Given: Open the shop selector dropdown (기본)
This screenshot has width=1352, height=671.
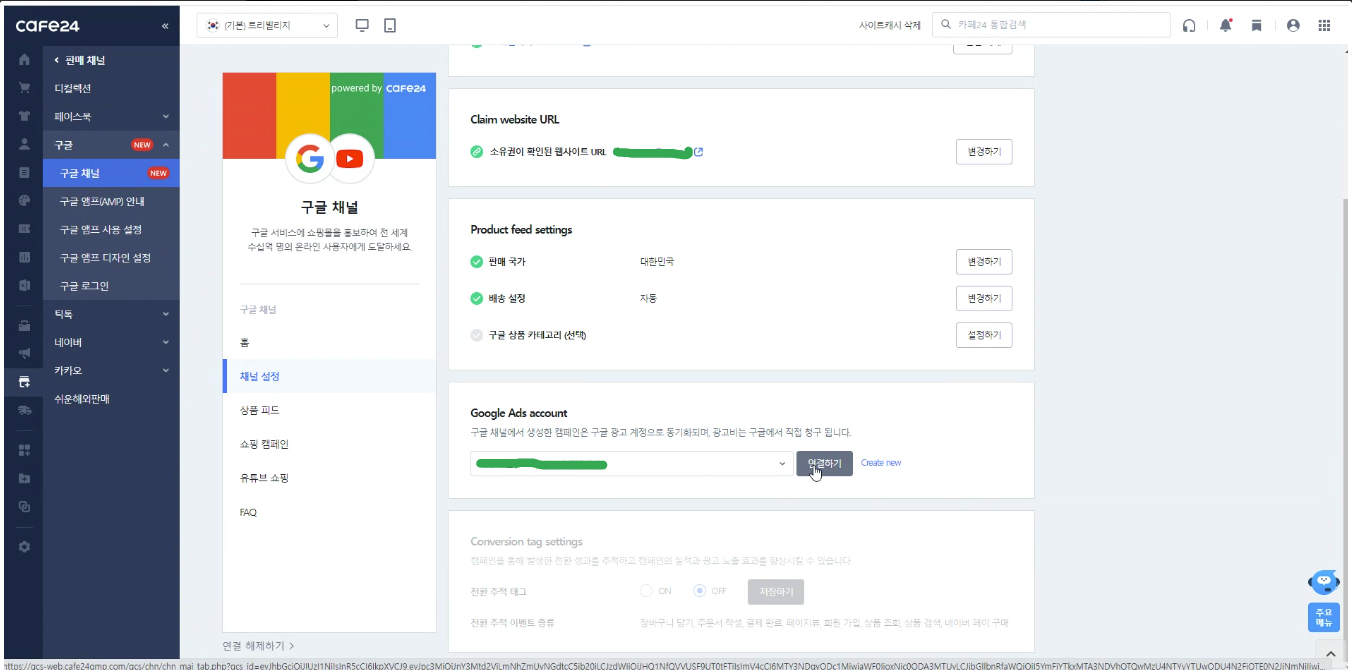Looking at the screenshot, I should coord(267,25).
